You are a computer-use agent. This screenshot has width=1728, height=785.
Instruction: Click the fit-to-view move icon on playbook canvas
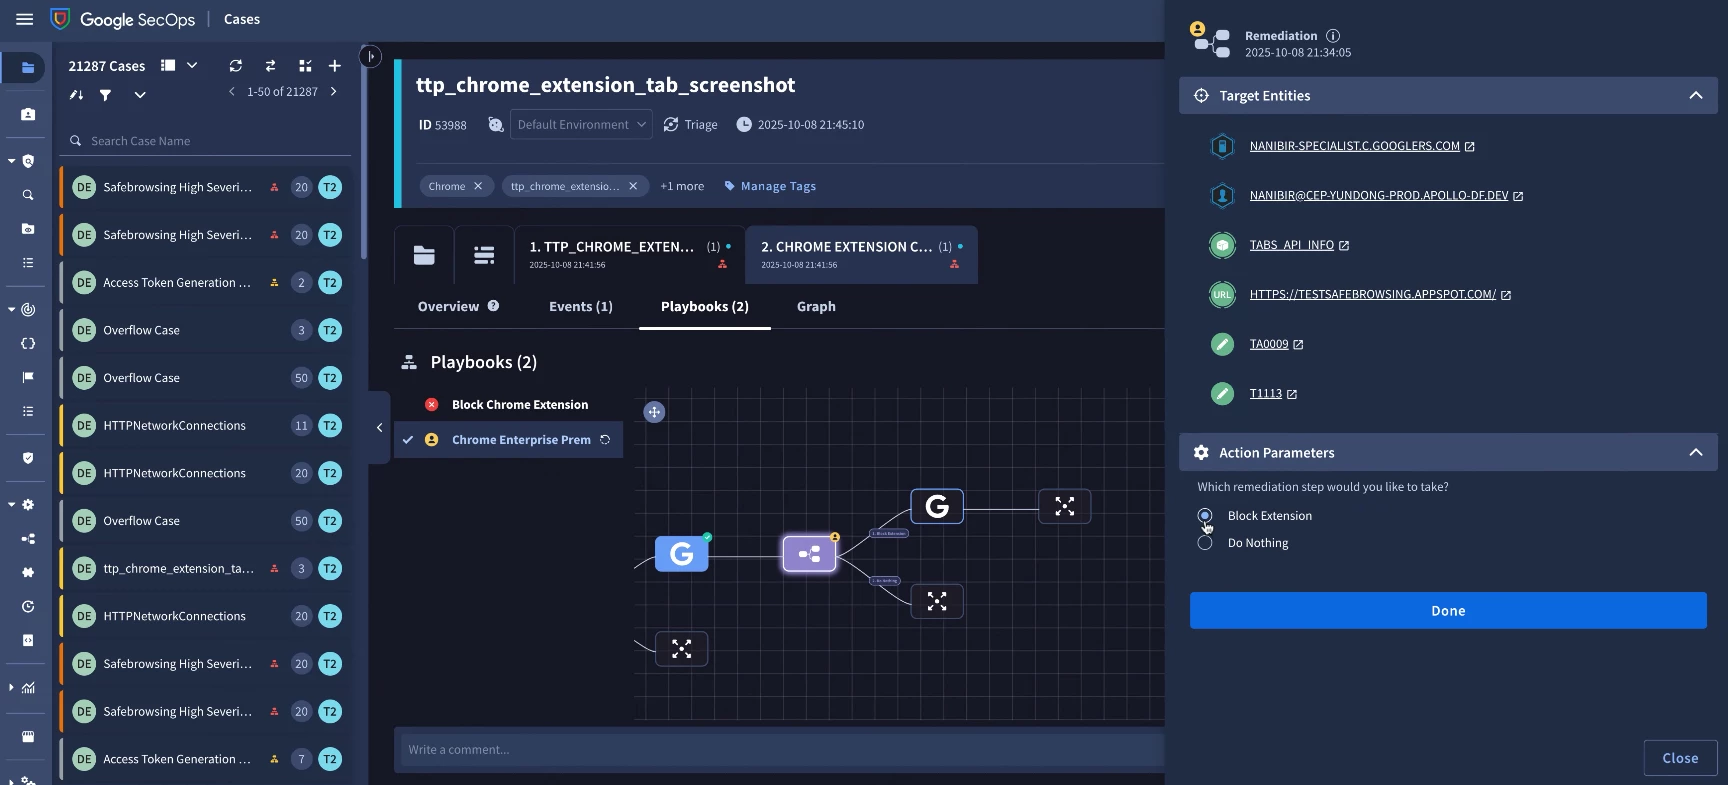click(654, 412)
